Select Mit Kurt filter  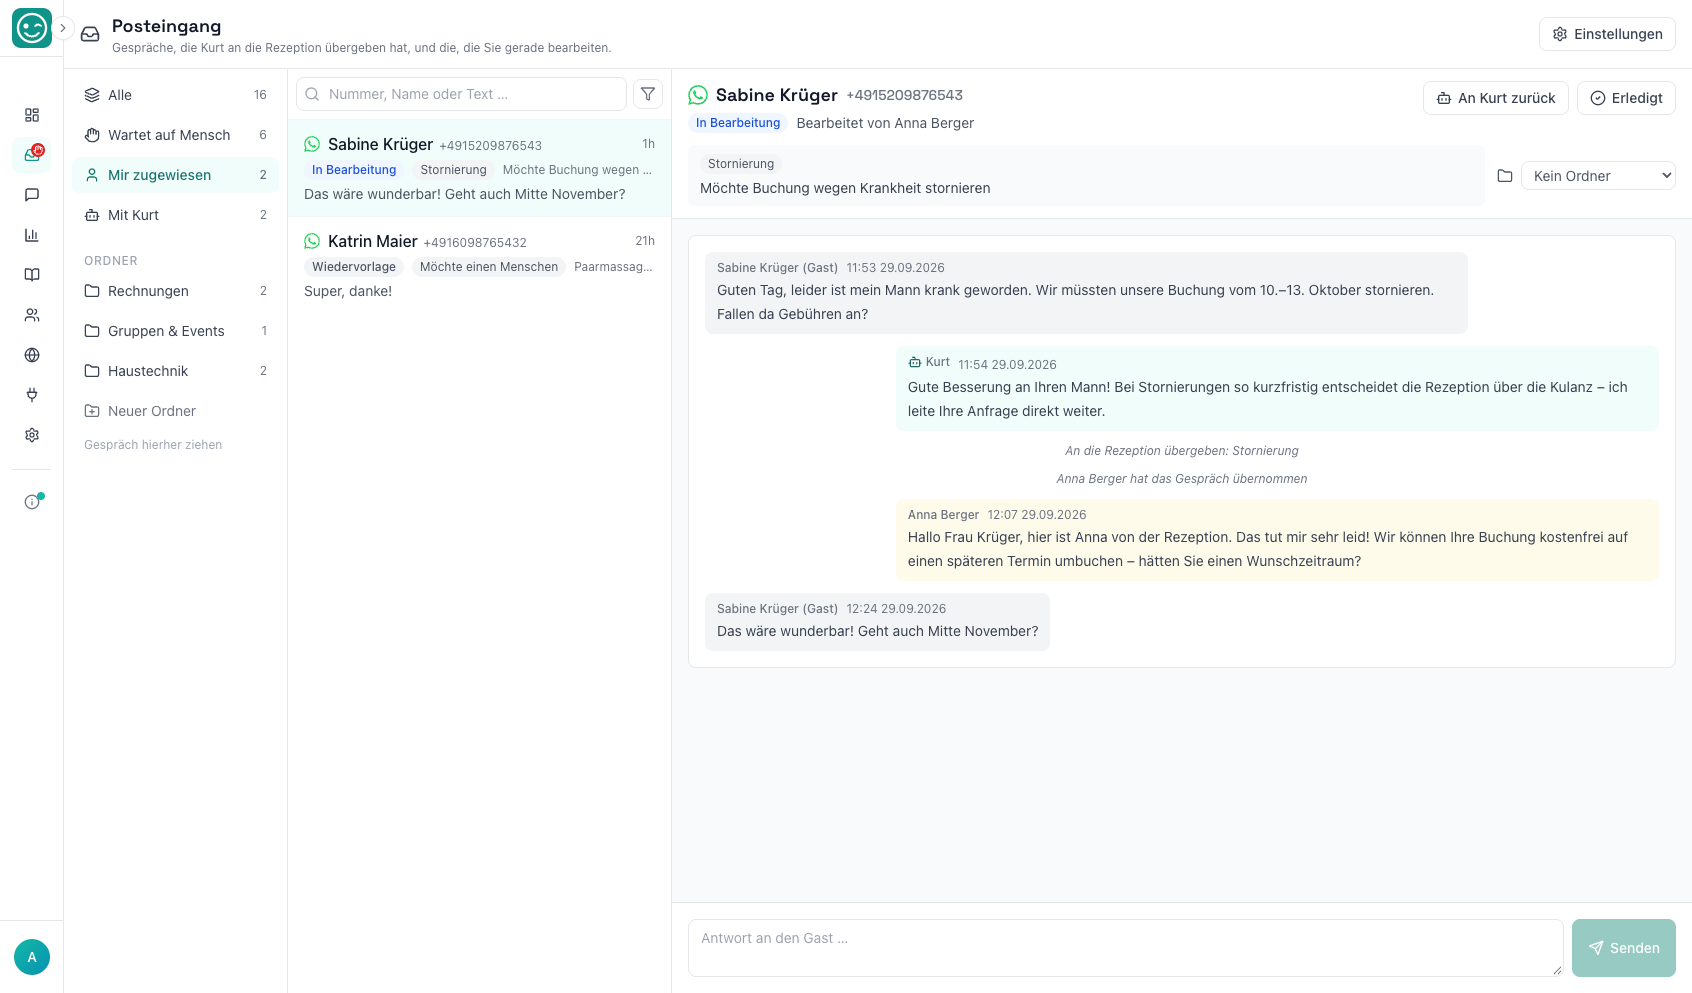point(176,215)
